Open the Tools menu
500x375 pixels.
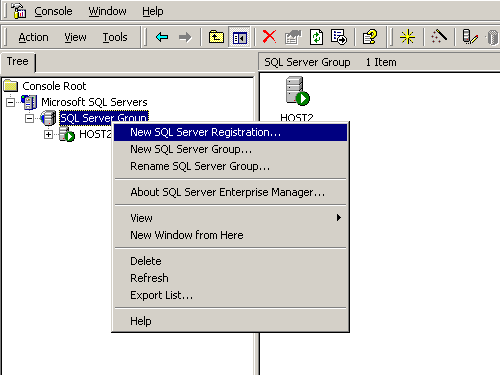pos(115,37)
